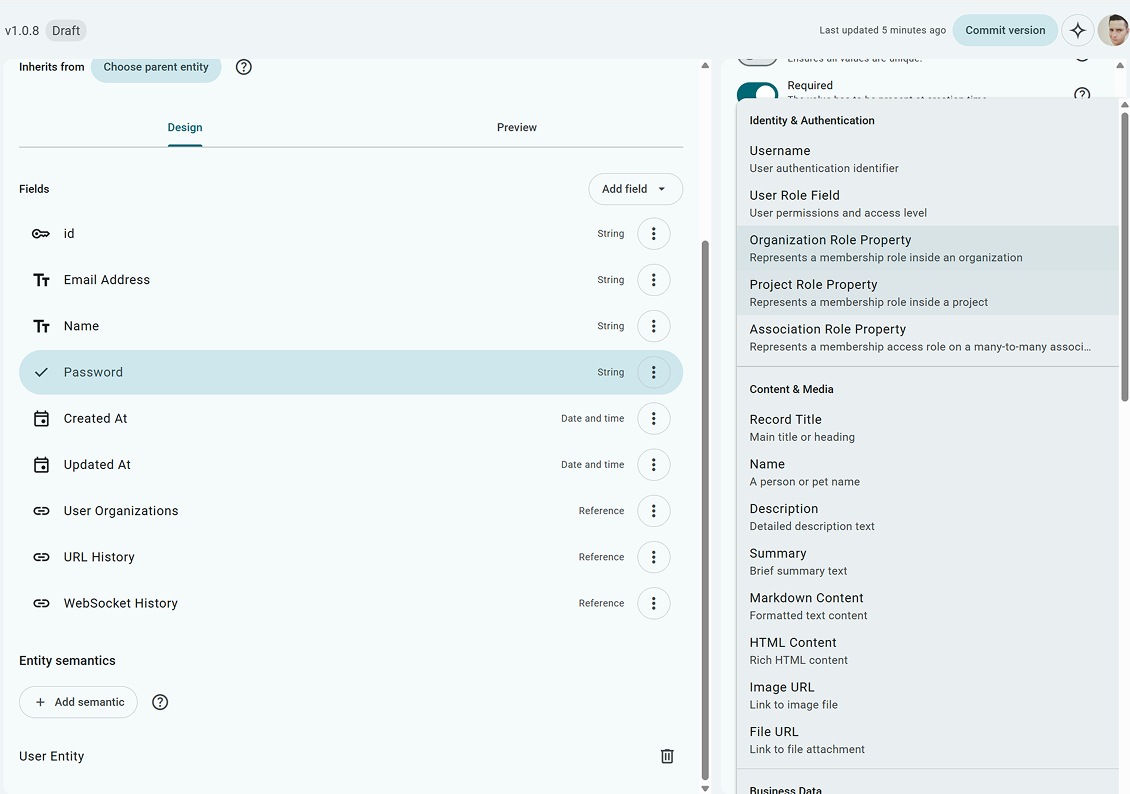Click the User Entity semantic label
This screenshot has width=1130, height=794.
coord(52,756)
